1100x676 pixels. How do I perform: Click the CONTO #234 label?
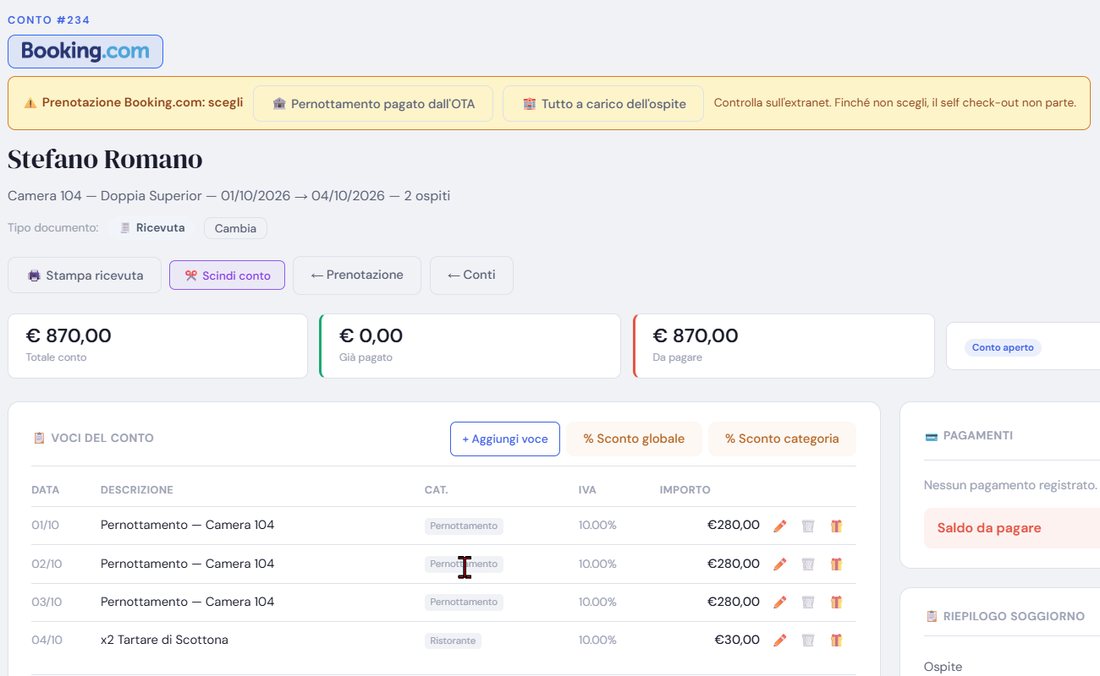coord(48,20)
